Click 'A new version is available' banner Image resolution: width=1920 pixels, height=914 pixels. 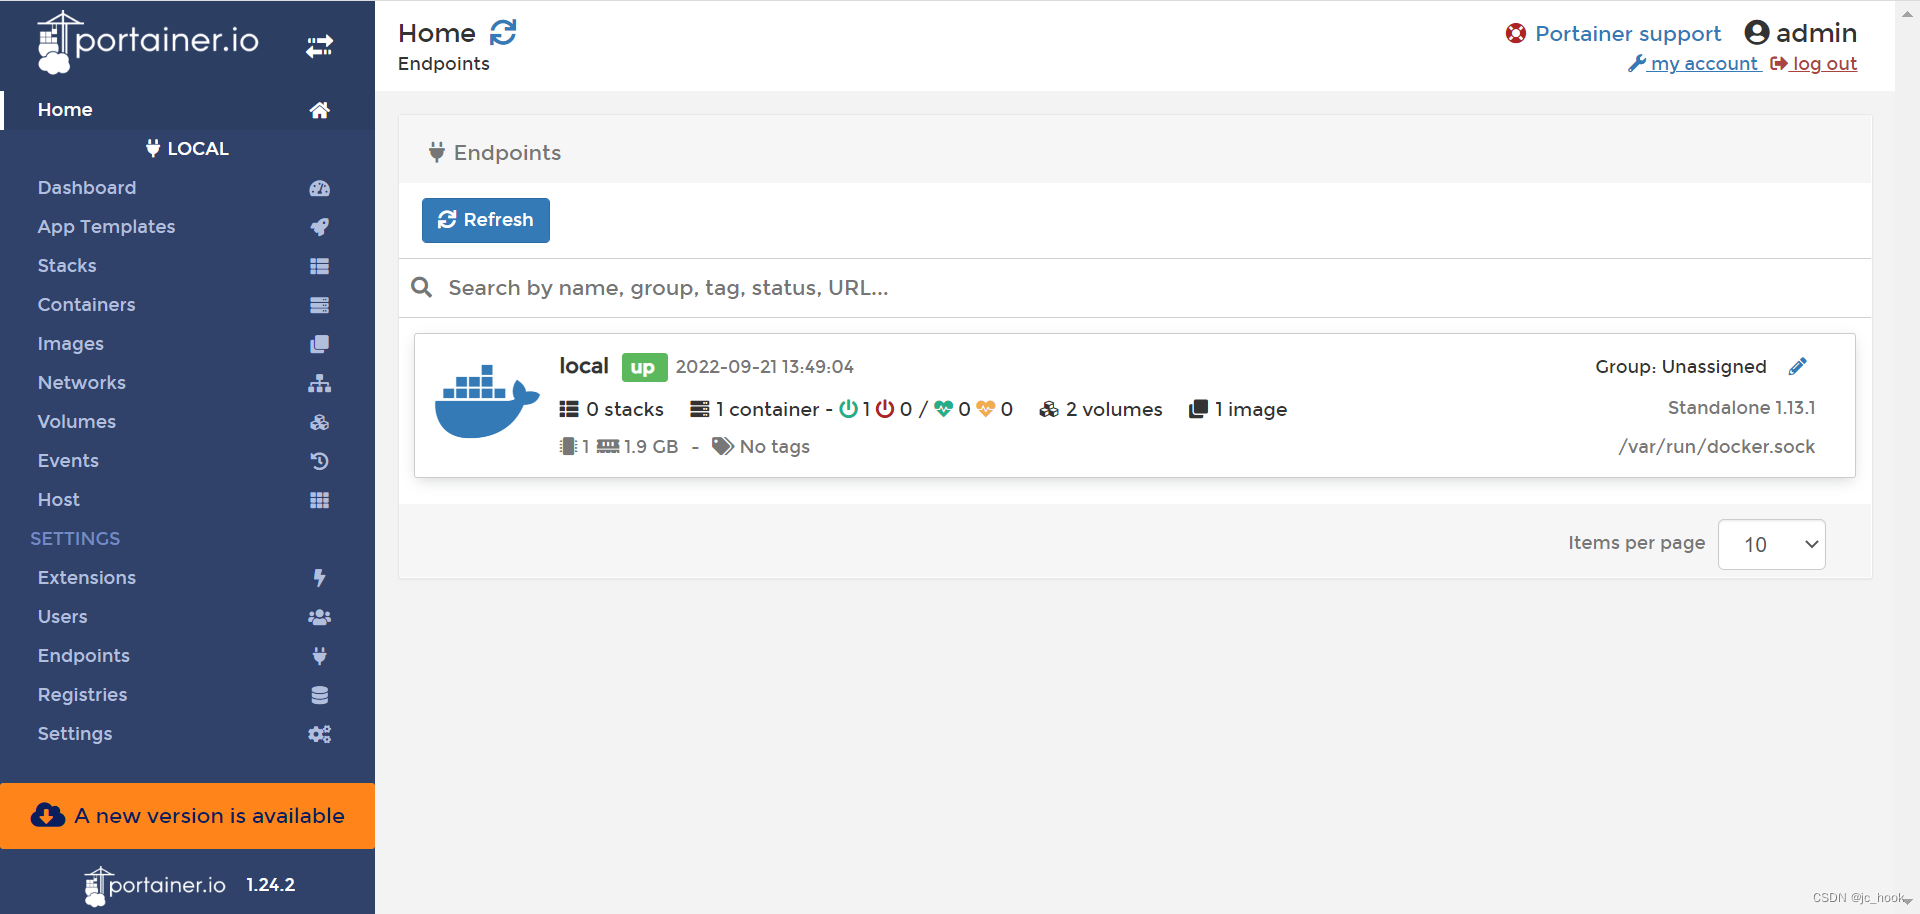click(x=188, y=816)
